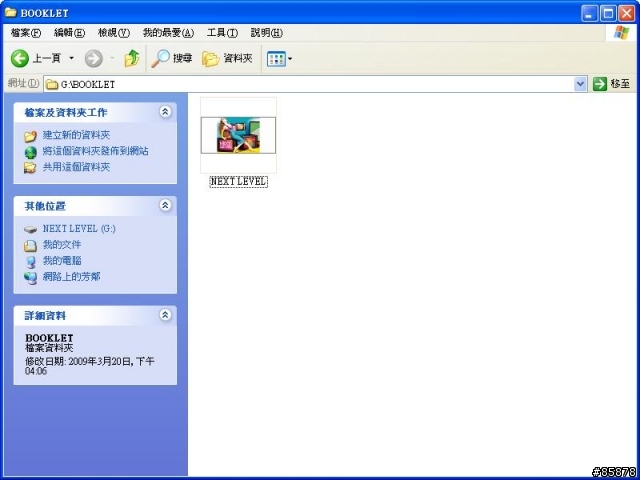640x480 pixels.
Task: Click 將這個資料夾發佈到網站 link
Action: click(96, 151)
